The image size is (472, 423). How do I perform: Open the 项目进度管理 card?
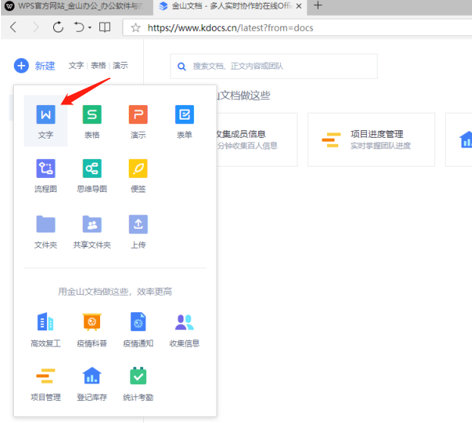[x=371, y=139]
